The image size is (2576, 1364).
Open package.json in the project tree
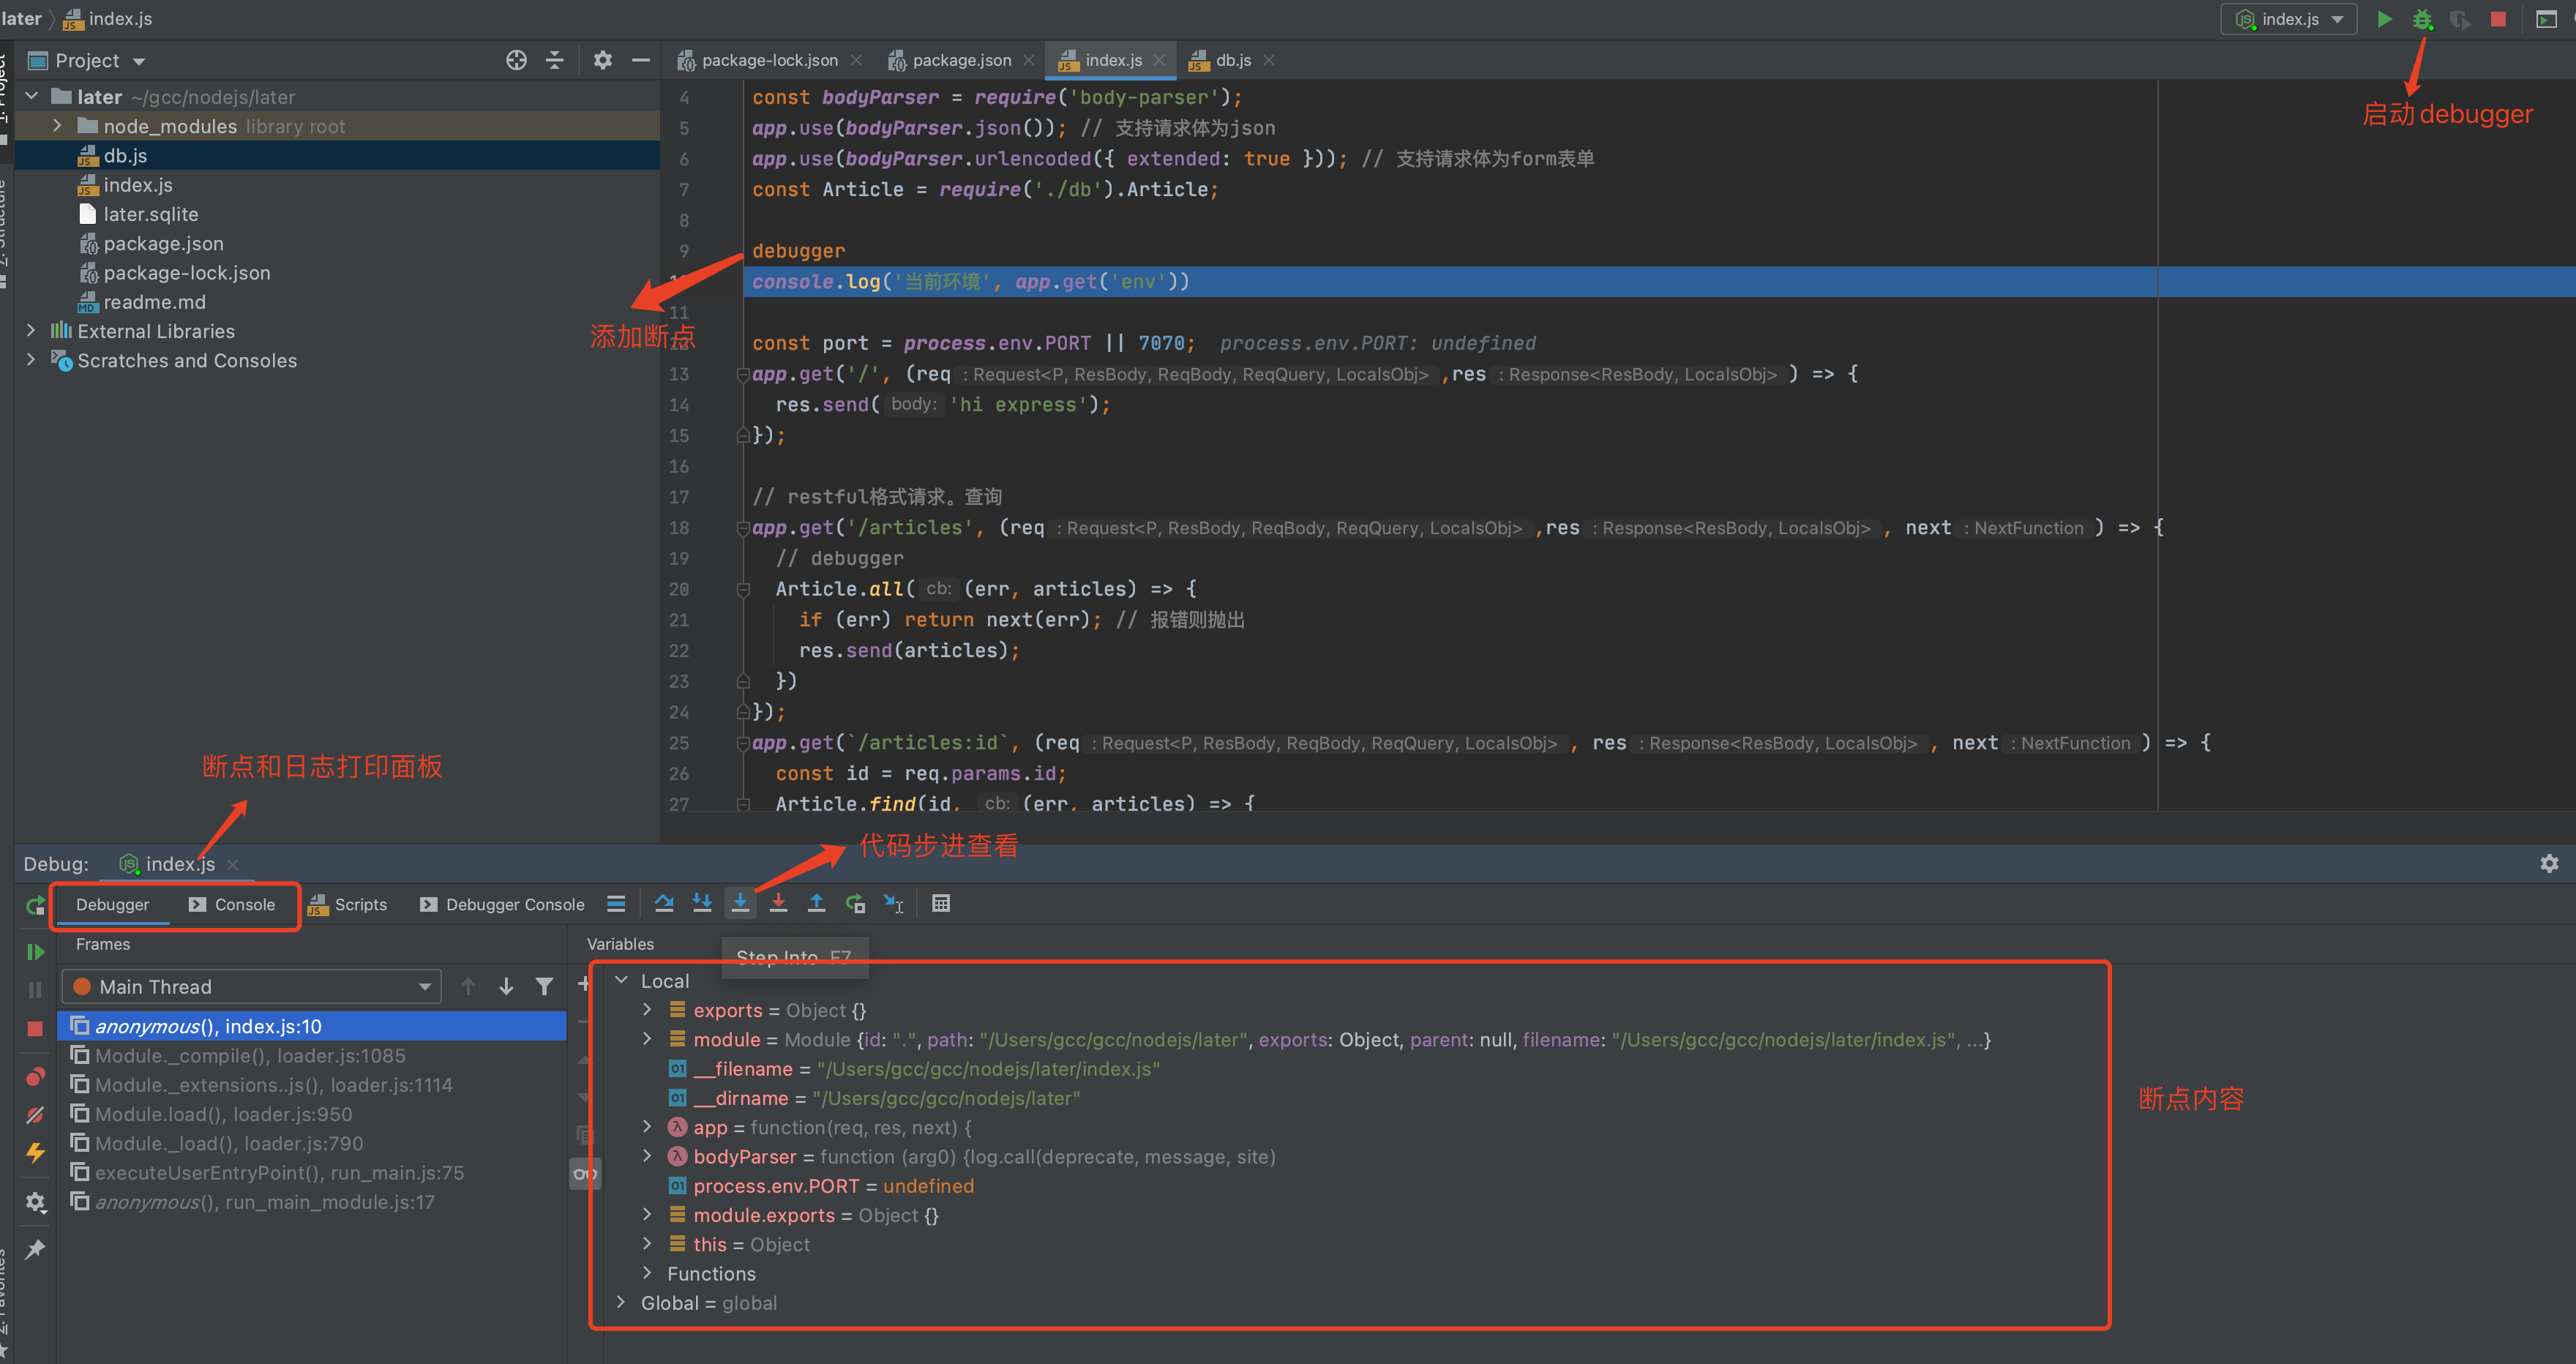point(163,243)
